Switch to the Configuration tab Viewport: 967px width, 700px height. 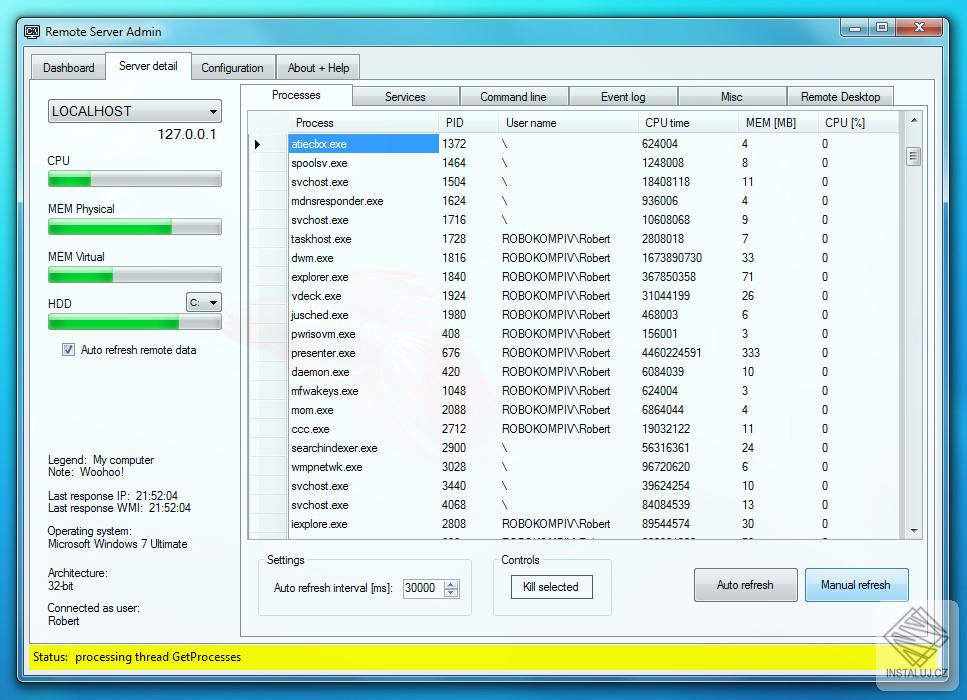[233, 67]
